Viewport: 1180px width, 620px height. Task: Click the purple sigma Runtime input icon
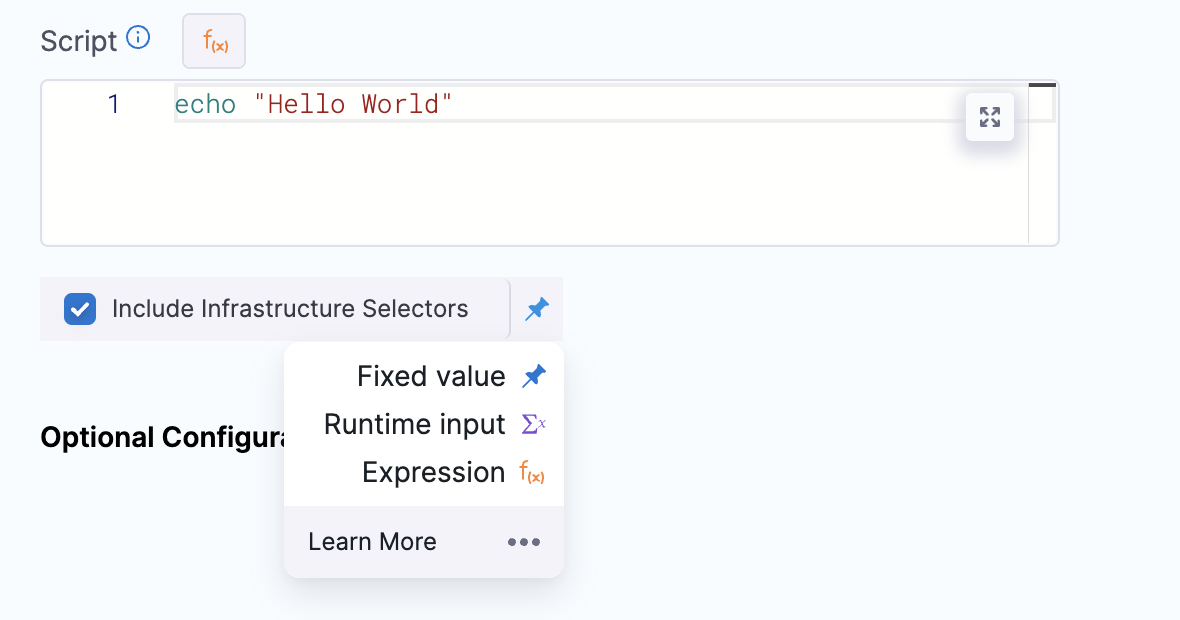click(534, 424)
